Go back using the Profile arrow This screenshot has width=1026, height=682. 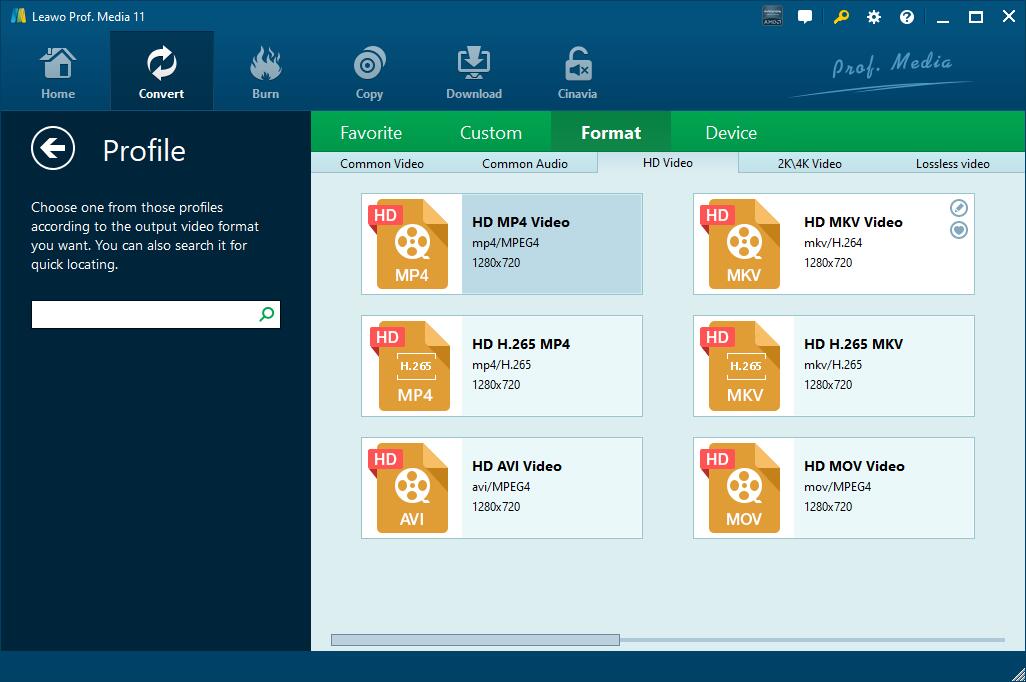point(53,149)
